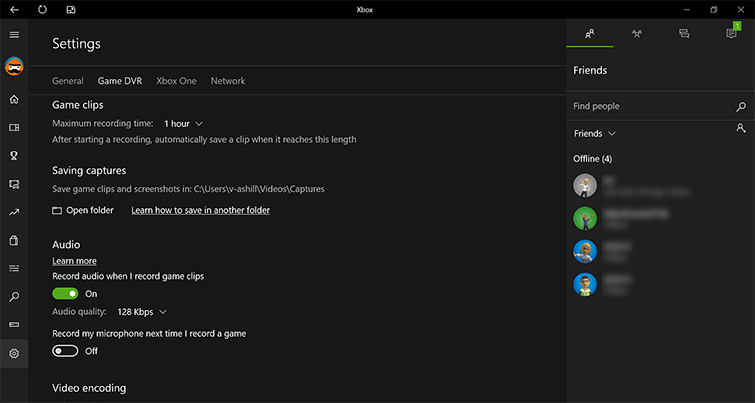Open notifications icon with badge 1
Screen dimensions: 755x403
731,34
